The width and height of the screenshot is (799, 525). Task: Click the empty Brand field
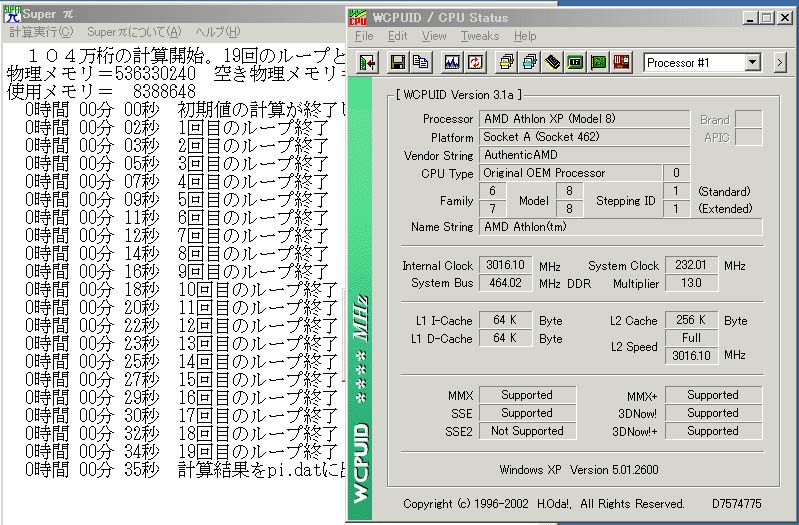pyautogui.click(x=749, y=119)
